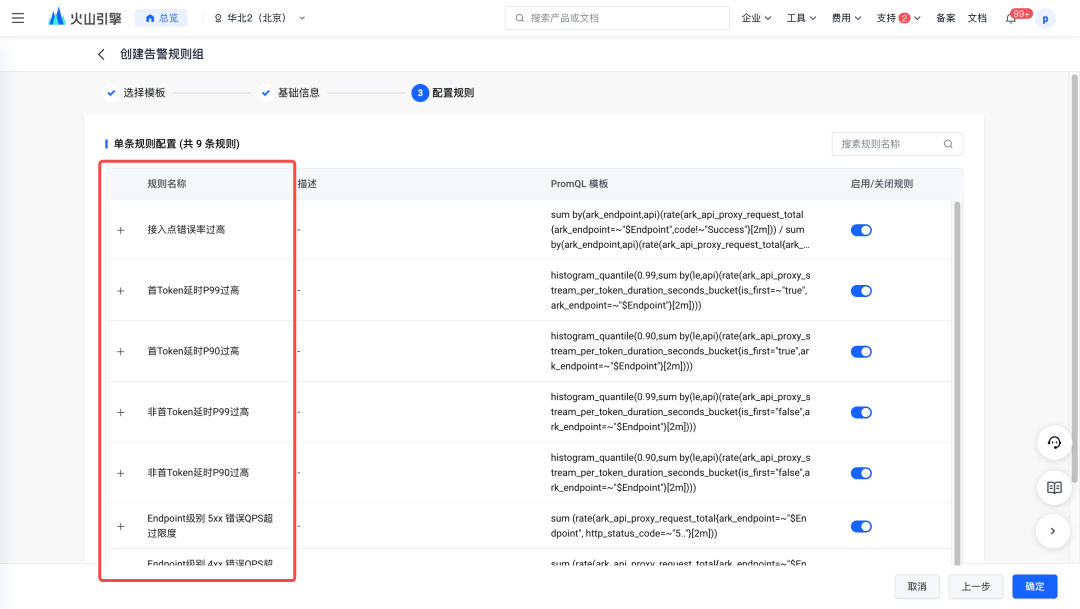Select the 接入点错误率过高 rule name
The width and height of the screenshot is (1080, 609).
186,229
